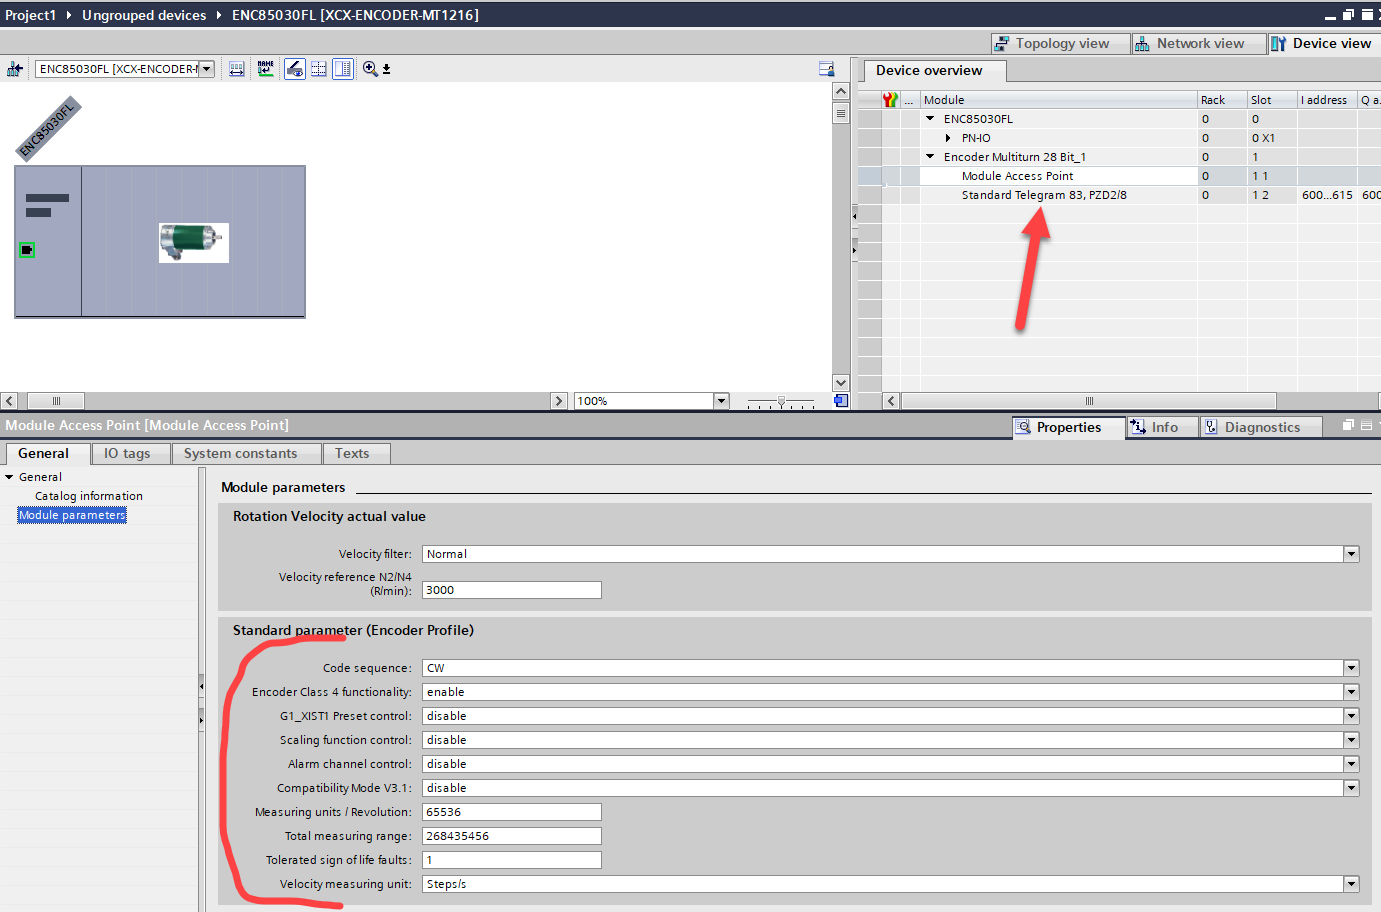Click the icon at right end of device toolbar
This screenshot has width=1381, height=912.
point(826,69)
